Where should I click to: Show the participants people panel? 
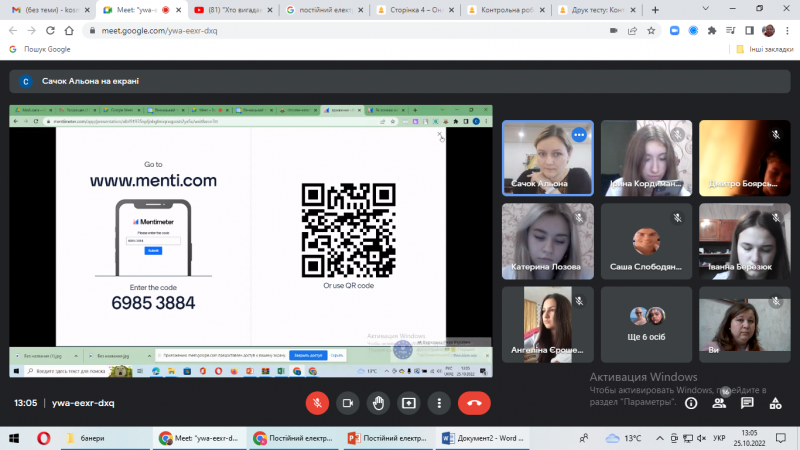click(719, 403)
